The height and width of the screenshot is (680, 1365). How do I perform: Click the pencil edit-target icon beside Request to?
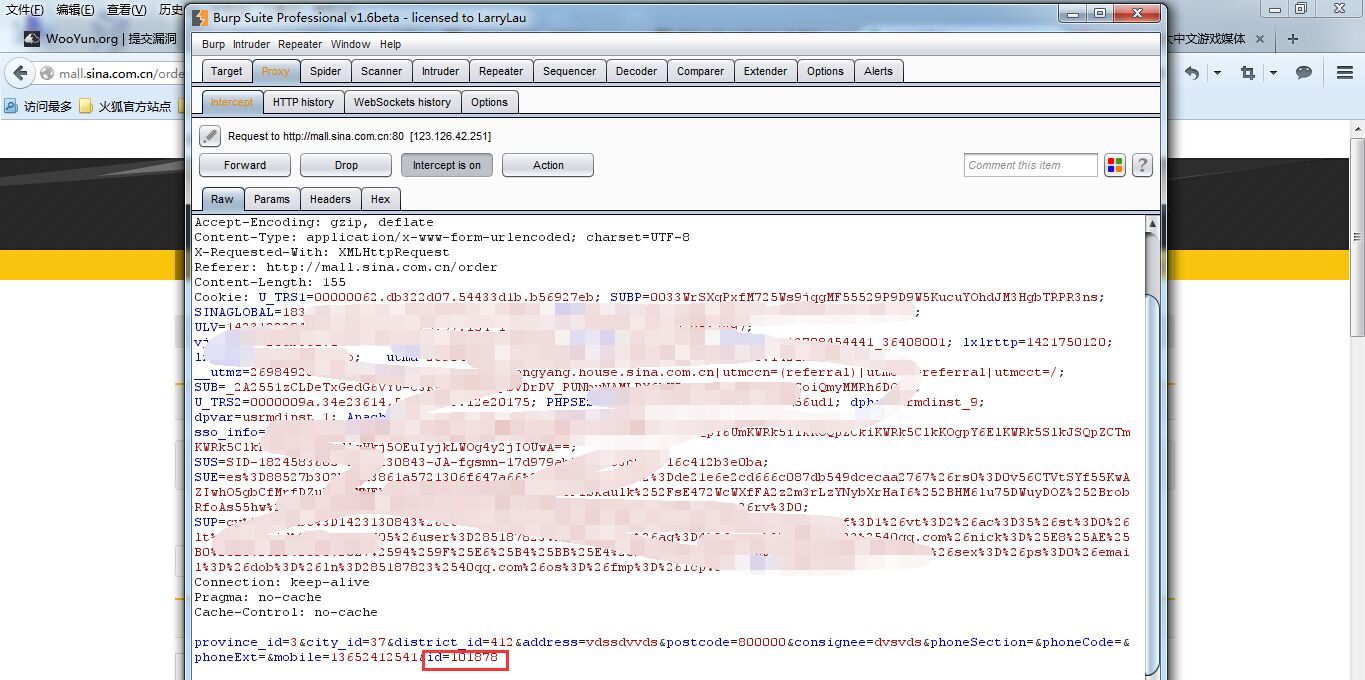210,136
